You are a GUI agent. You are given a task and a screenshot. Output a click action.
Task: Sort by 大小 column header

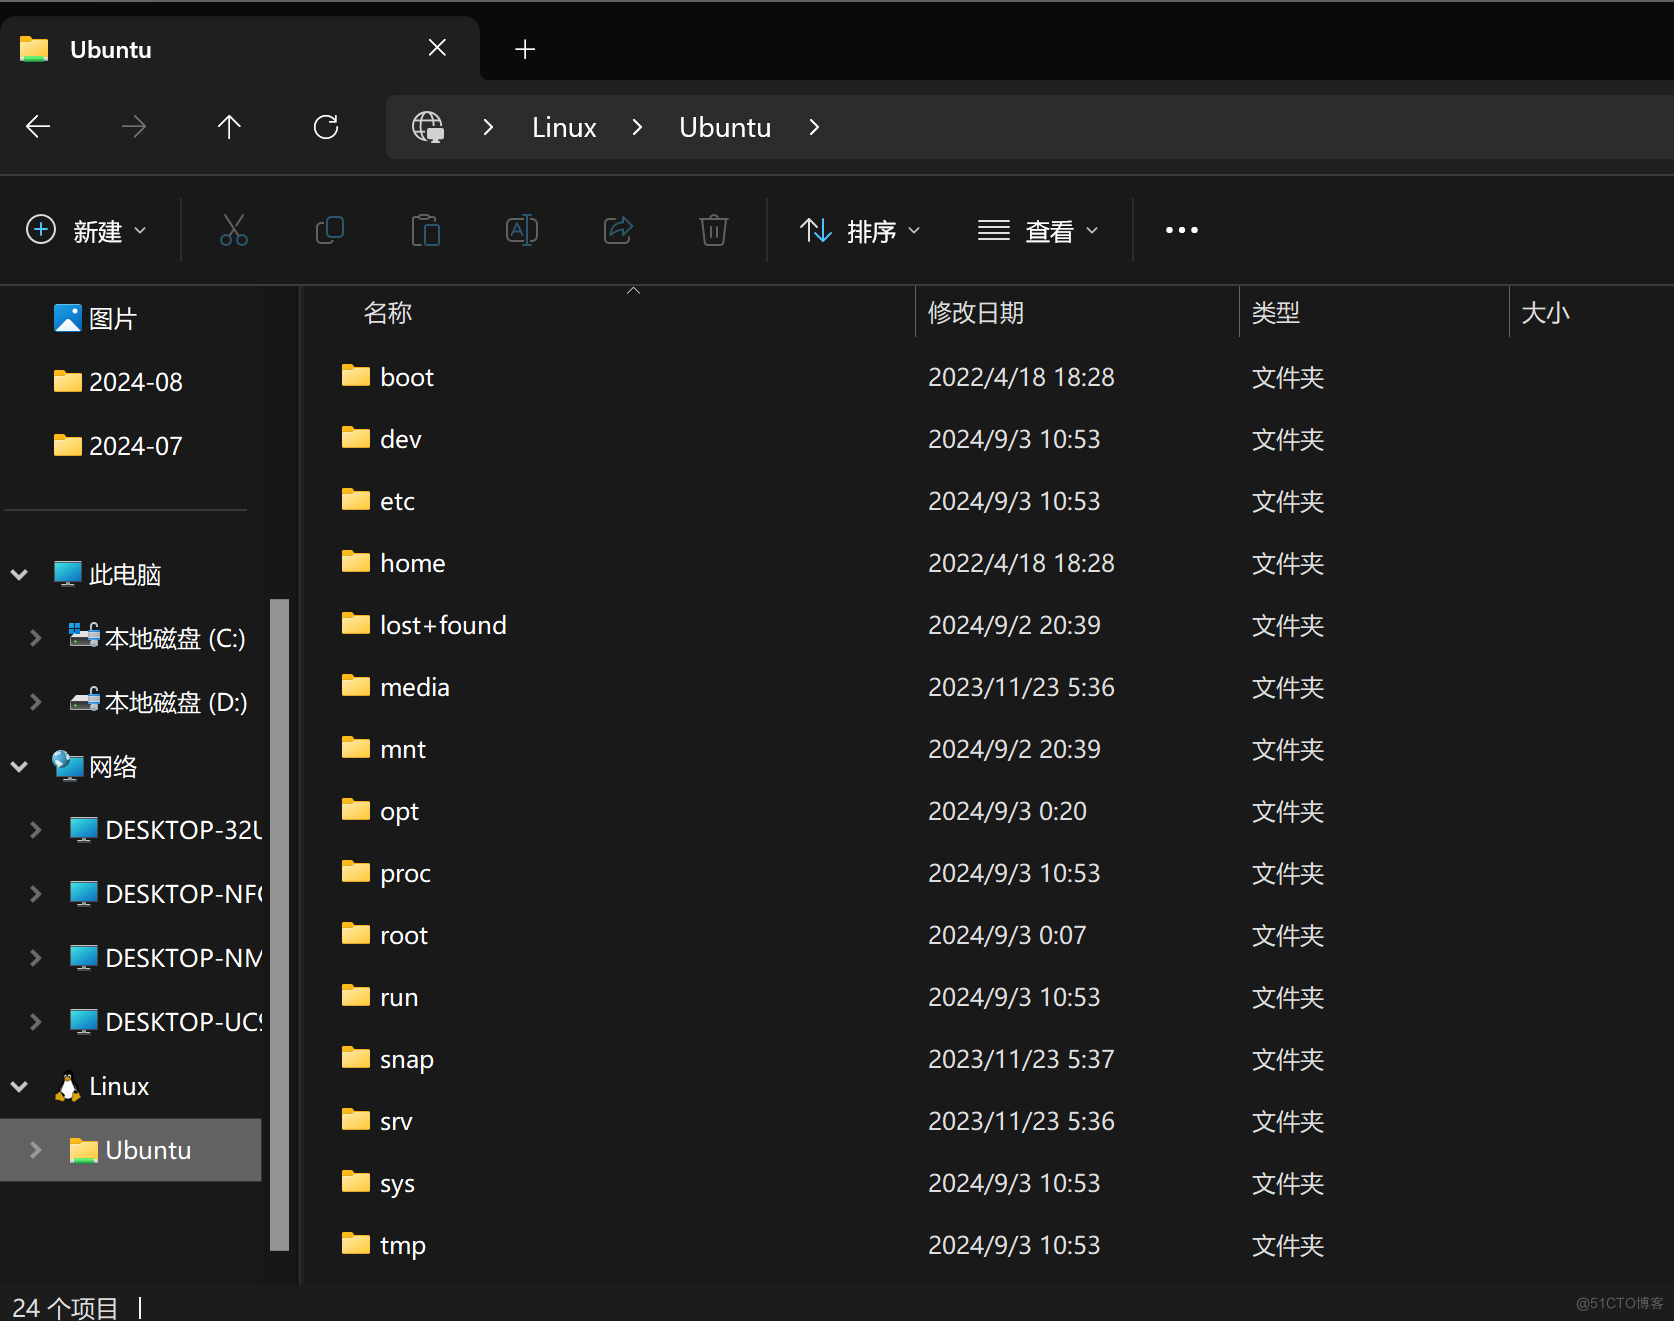coord(1545,313)
